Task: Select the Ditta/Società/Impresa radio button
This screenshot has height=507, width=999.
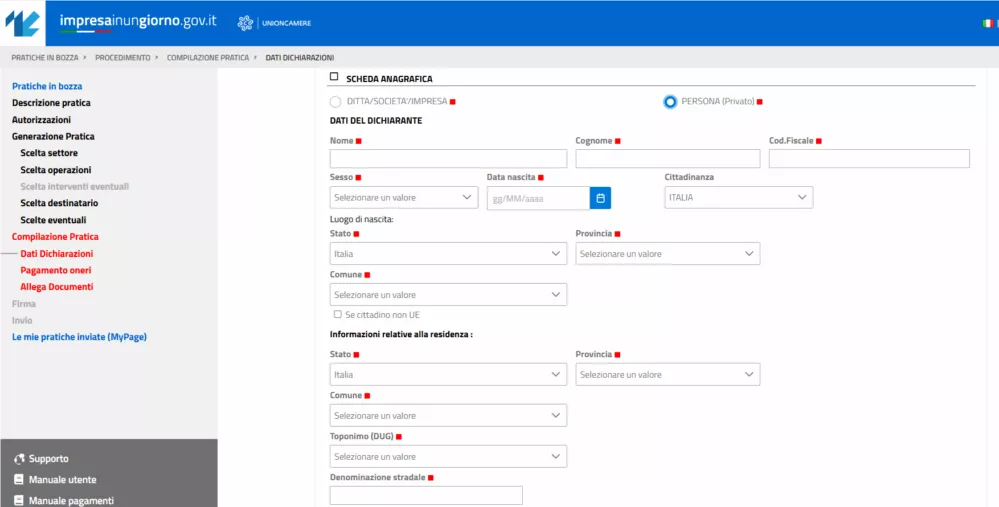Action: (x=336, y=102)
